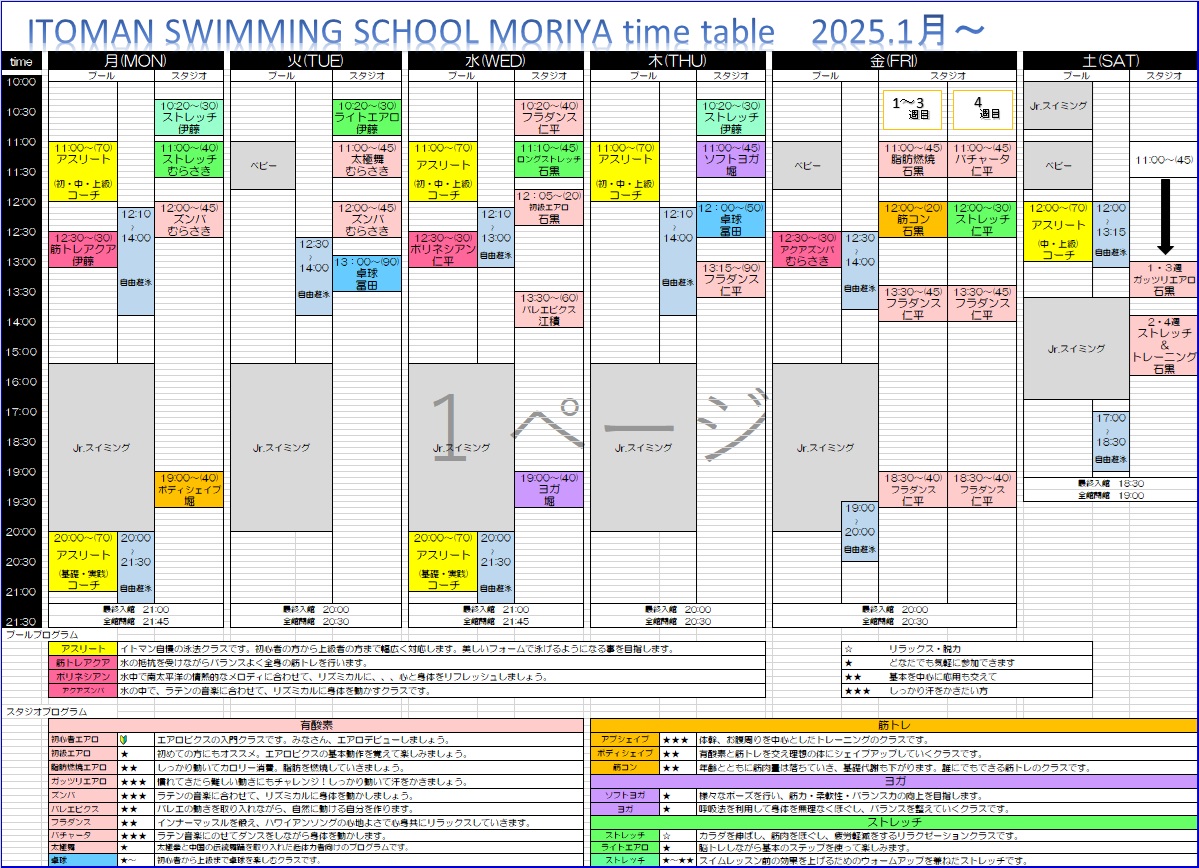Select Thursday's 13:15~(90) フラダンス 仁平 class
The height and width of the screenshot is (868, 1199).
[731, 279]
